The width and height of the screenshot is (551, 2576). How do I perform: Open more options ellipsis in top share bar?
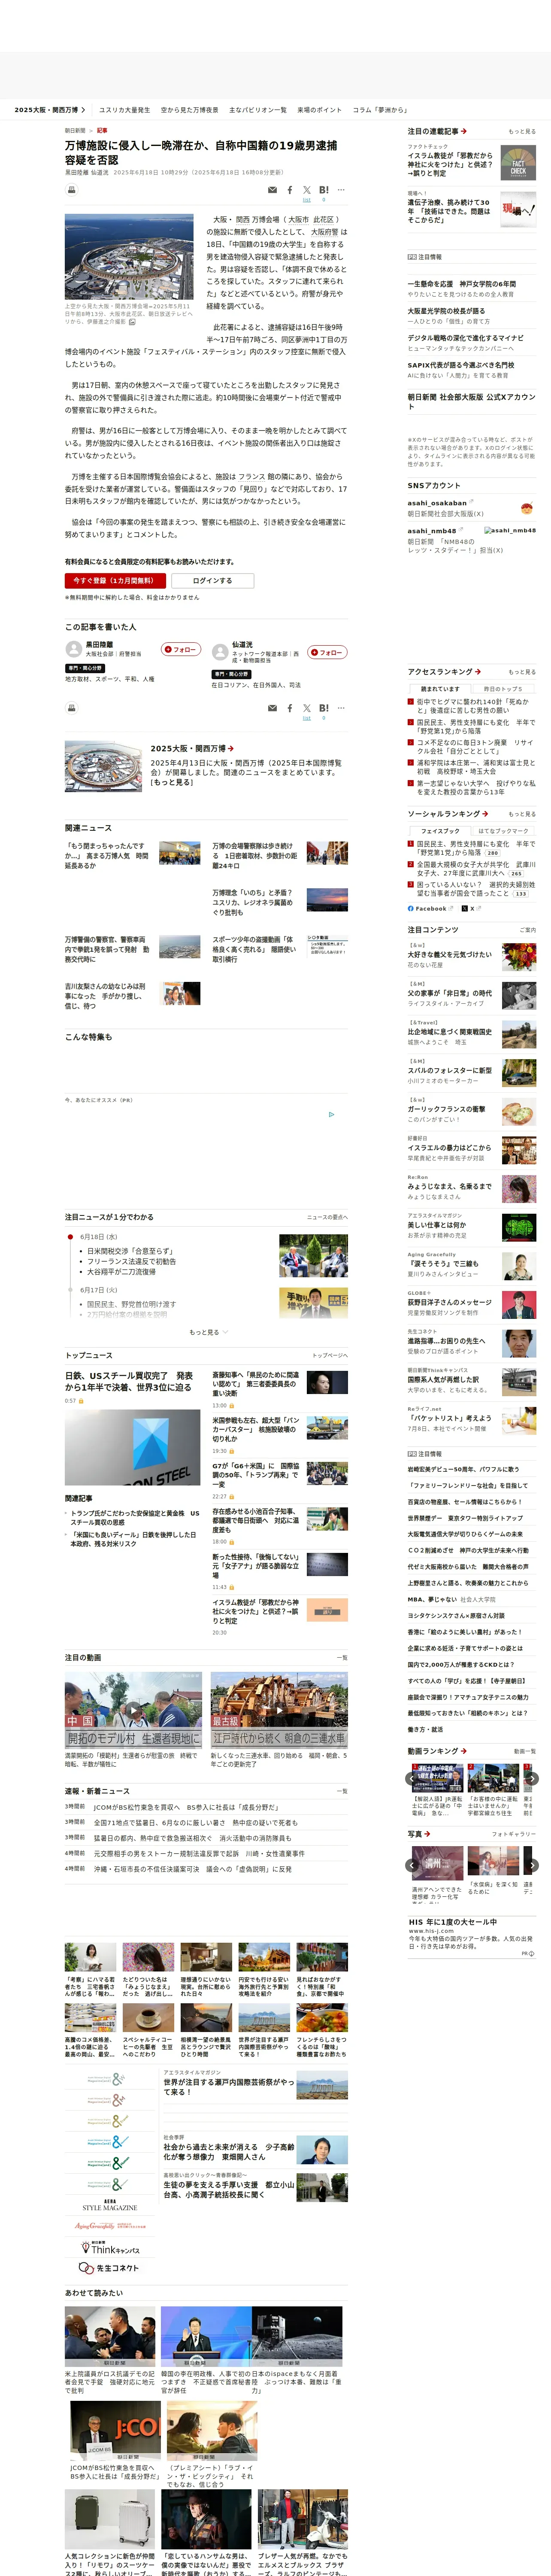click(x=341, y=190)
